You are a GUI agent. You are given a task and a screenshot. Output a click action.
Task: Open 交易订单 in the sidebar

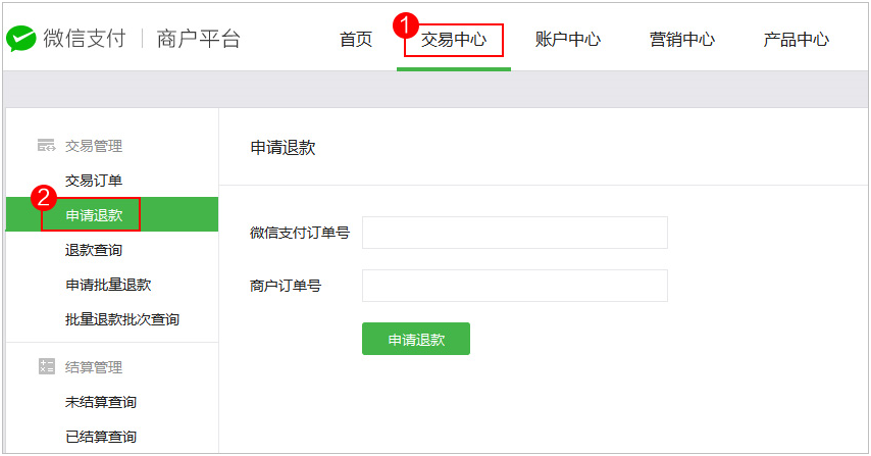tap(94, 180)
